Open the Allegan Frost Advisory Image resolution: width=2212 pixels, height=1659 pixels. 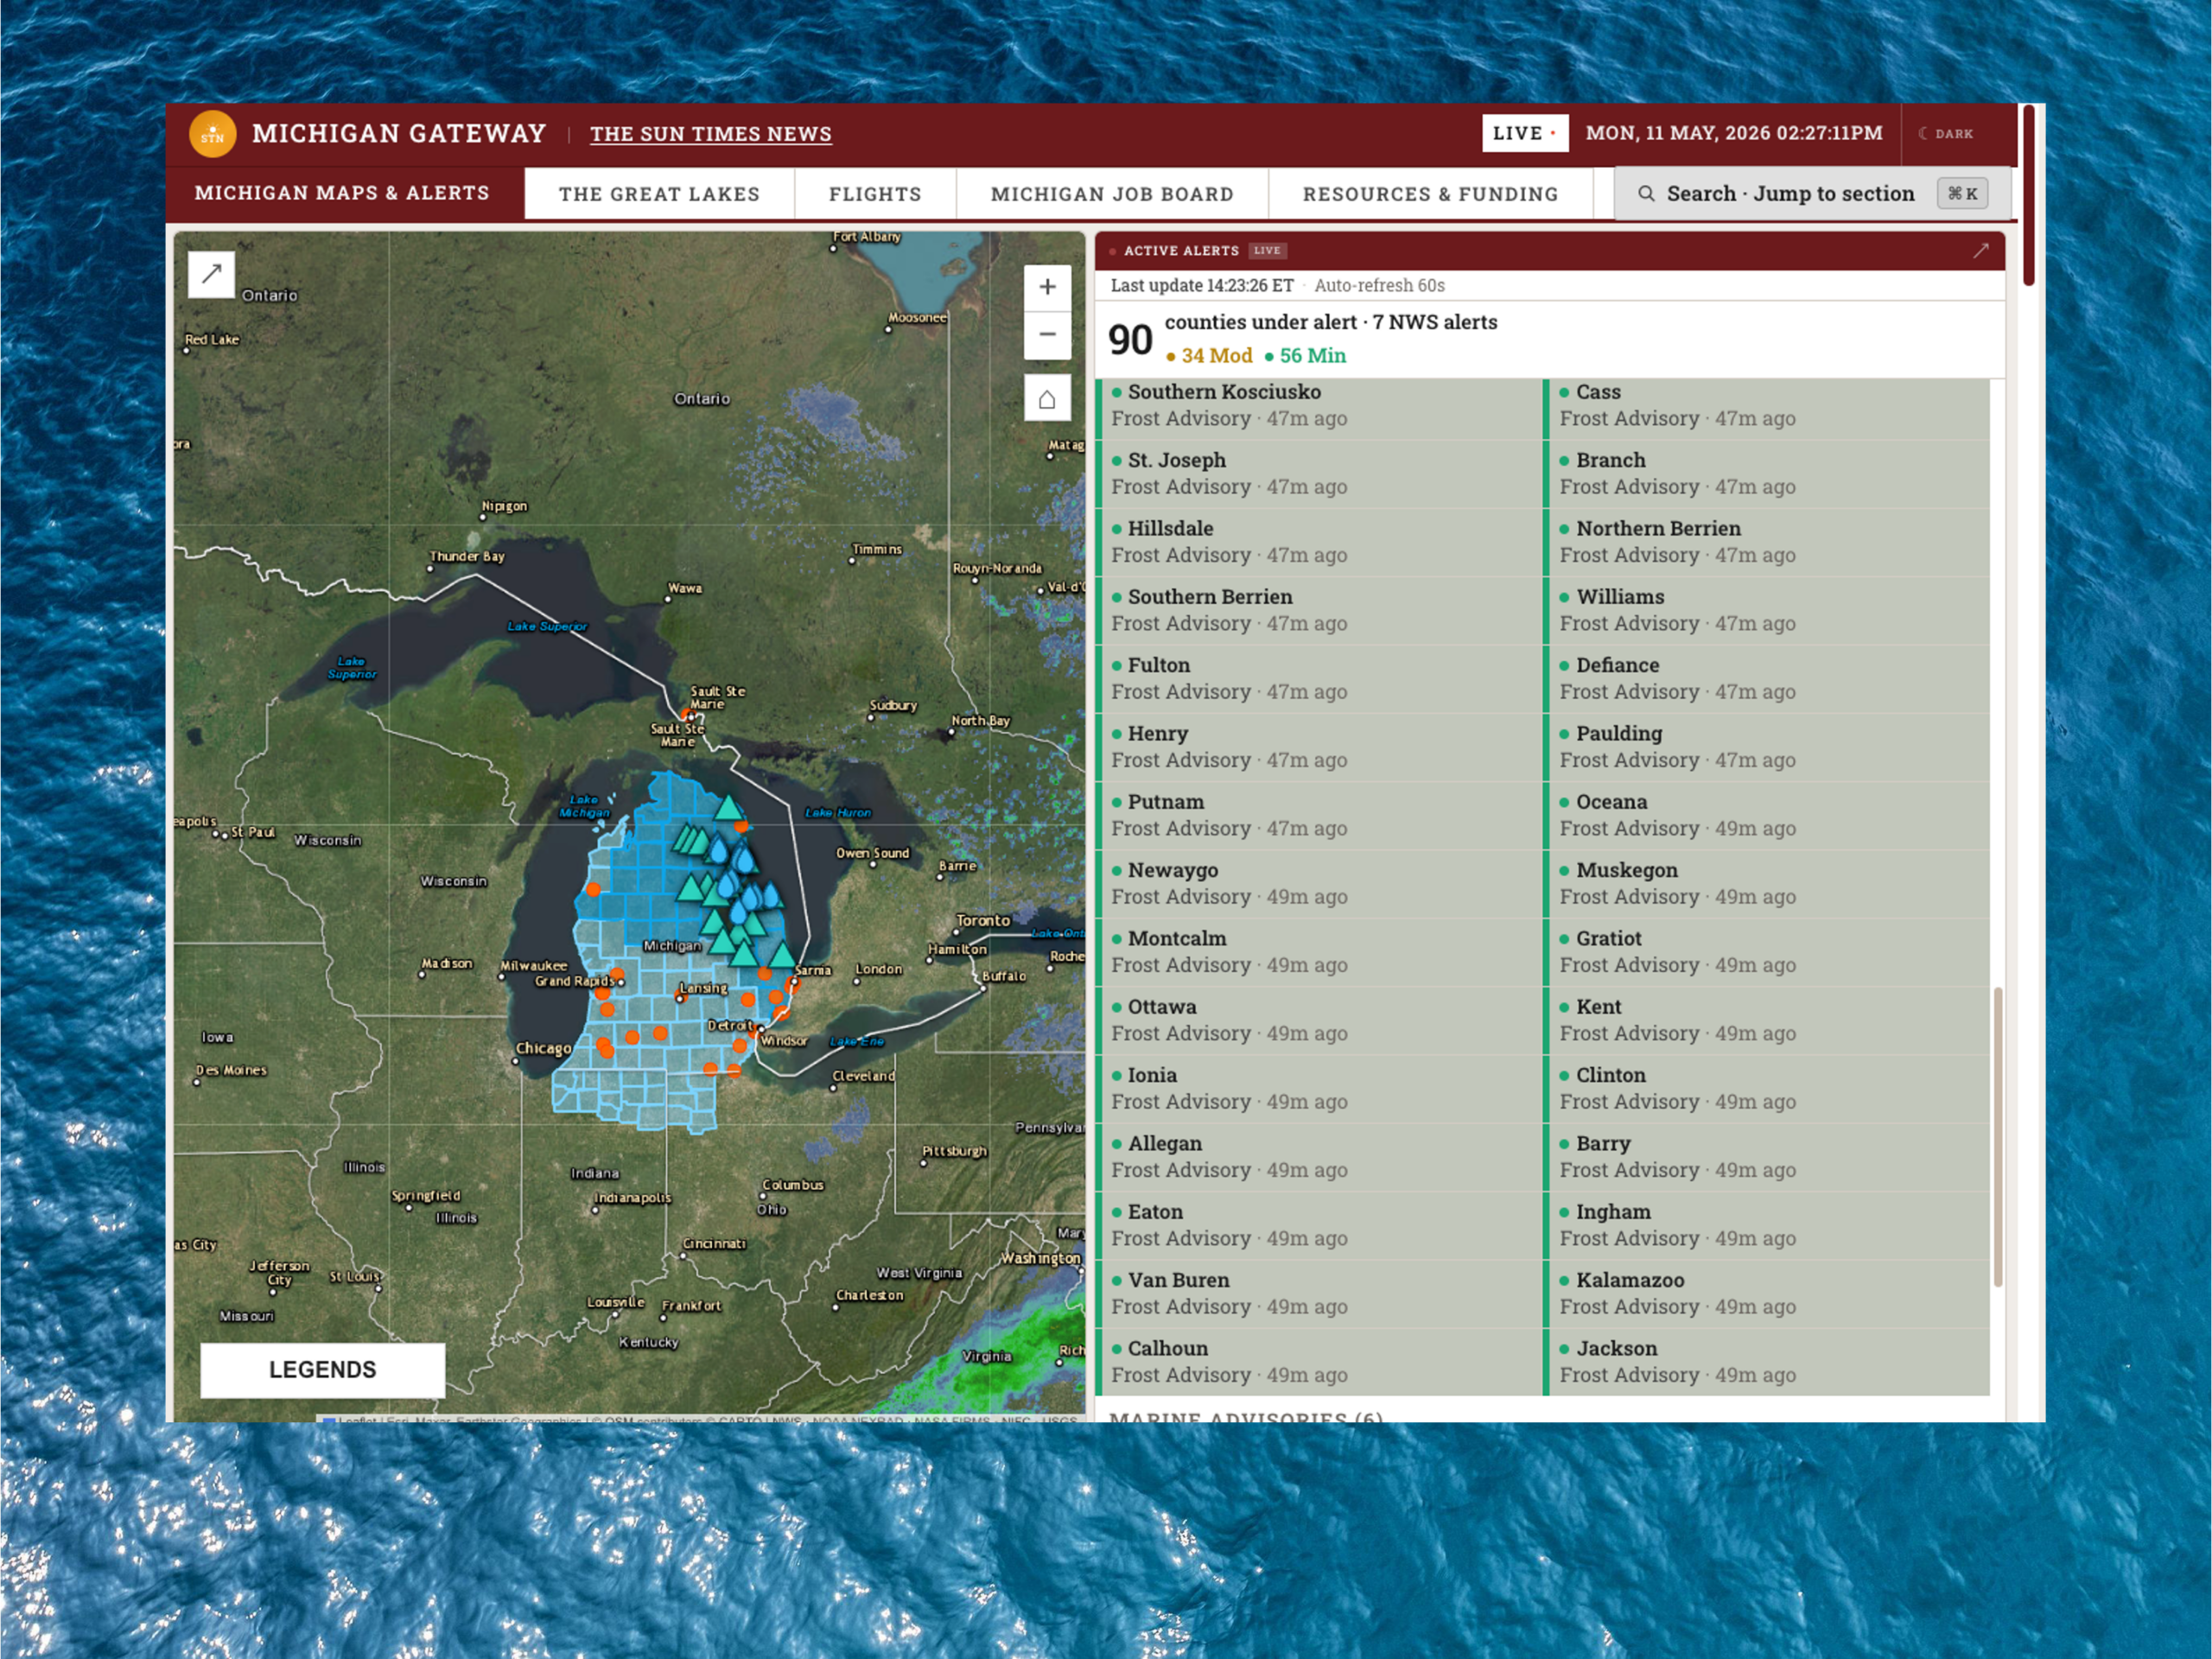pos(1319,1157)
